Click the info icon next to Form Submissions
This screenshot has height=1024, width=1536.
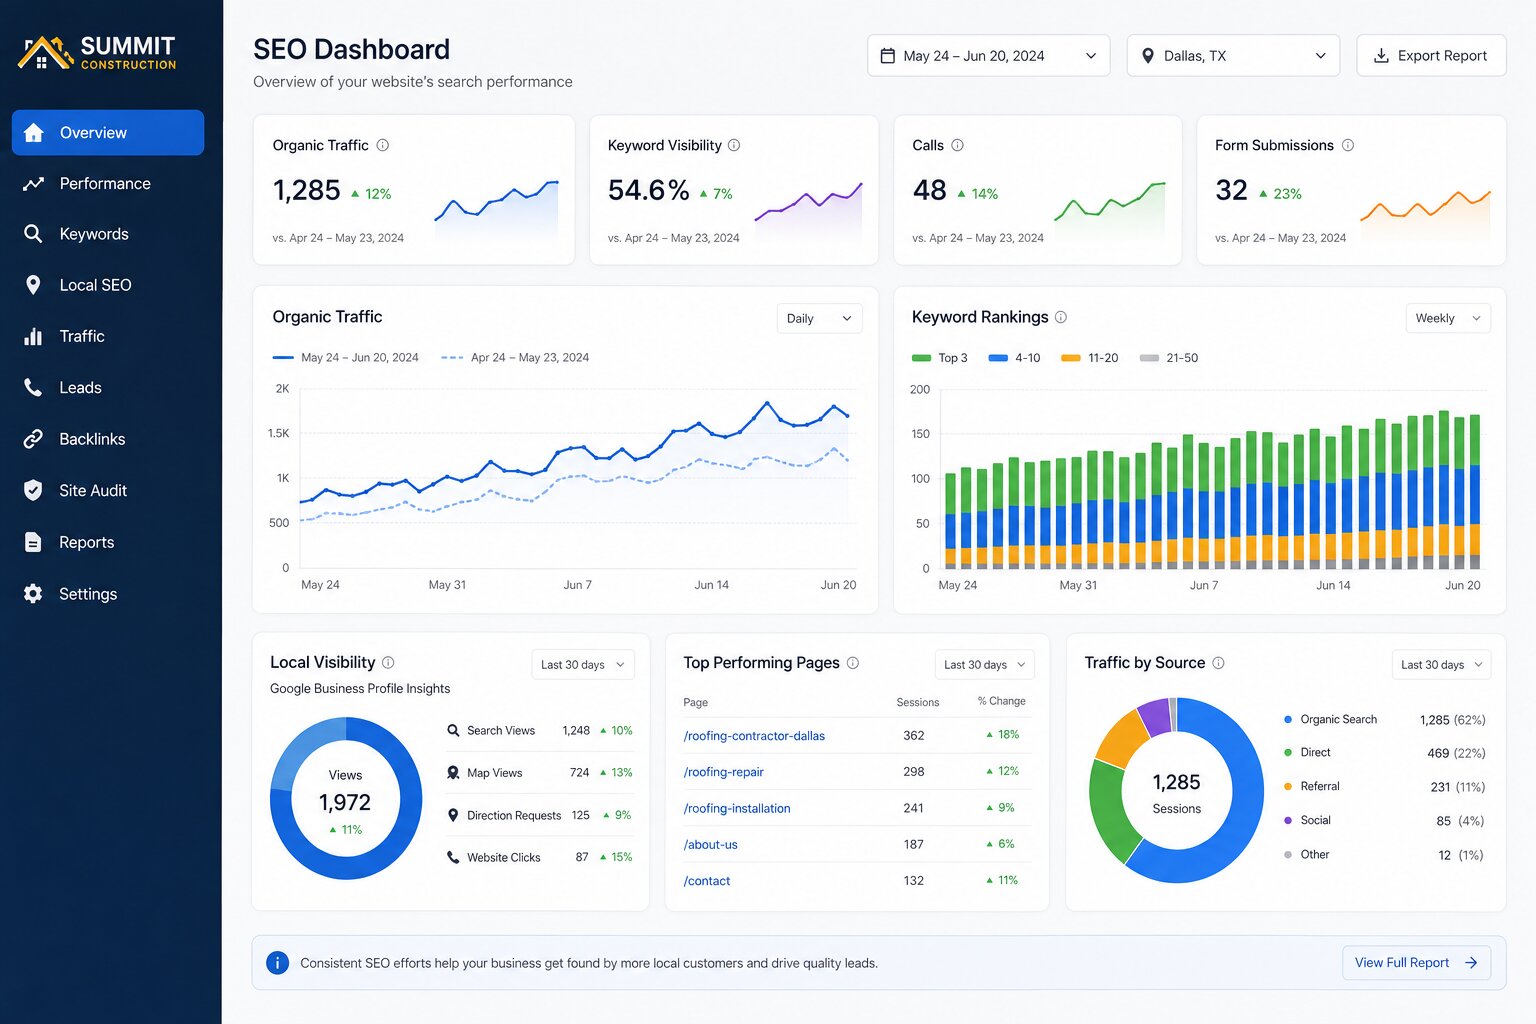pos(1348,145)
